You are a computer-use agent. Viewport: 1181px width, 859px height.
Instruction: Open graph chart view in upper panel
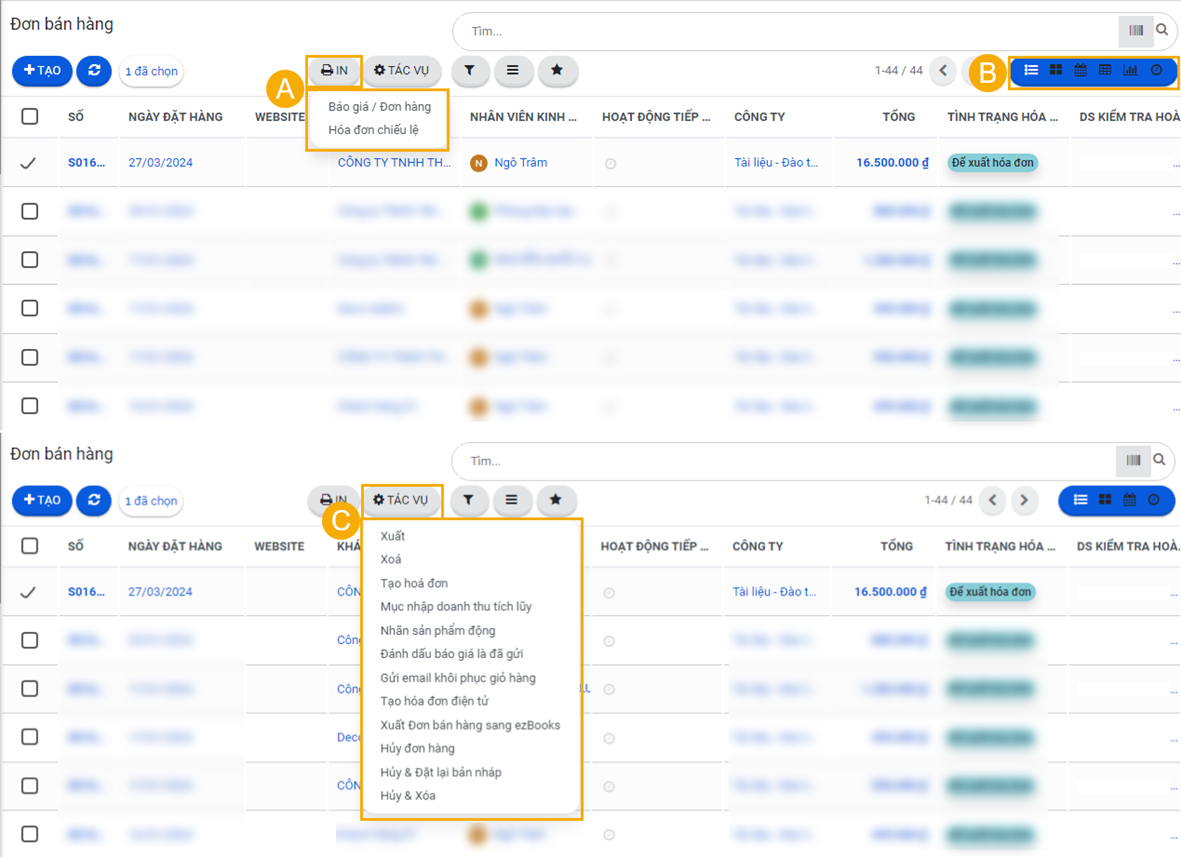coord(1131,70)
